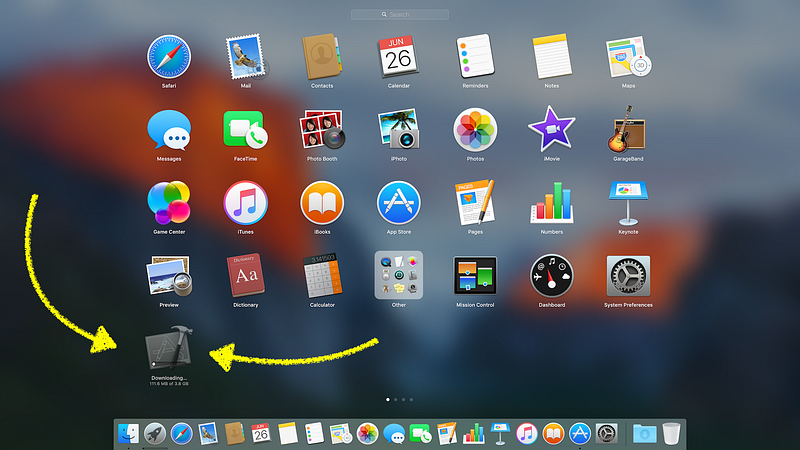Open Messages from the Dock
This screenshot has height=450, width=800.
[x=394, y=434]
